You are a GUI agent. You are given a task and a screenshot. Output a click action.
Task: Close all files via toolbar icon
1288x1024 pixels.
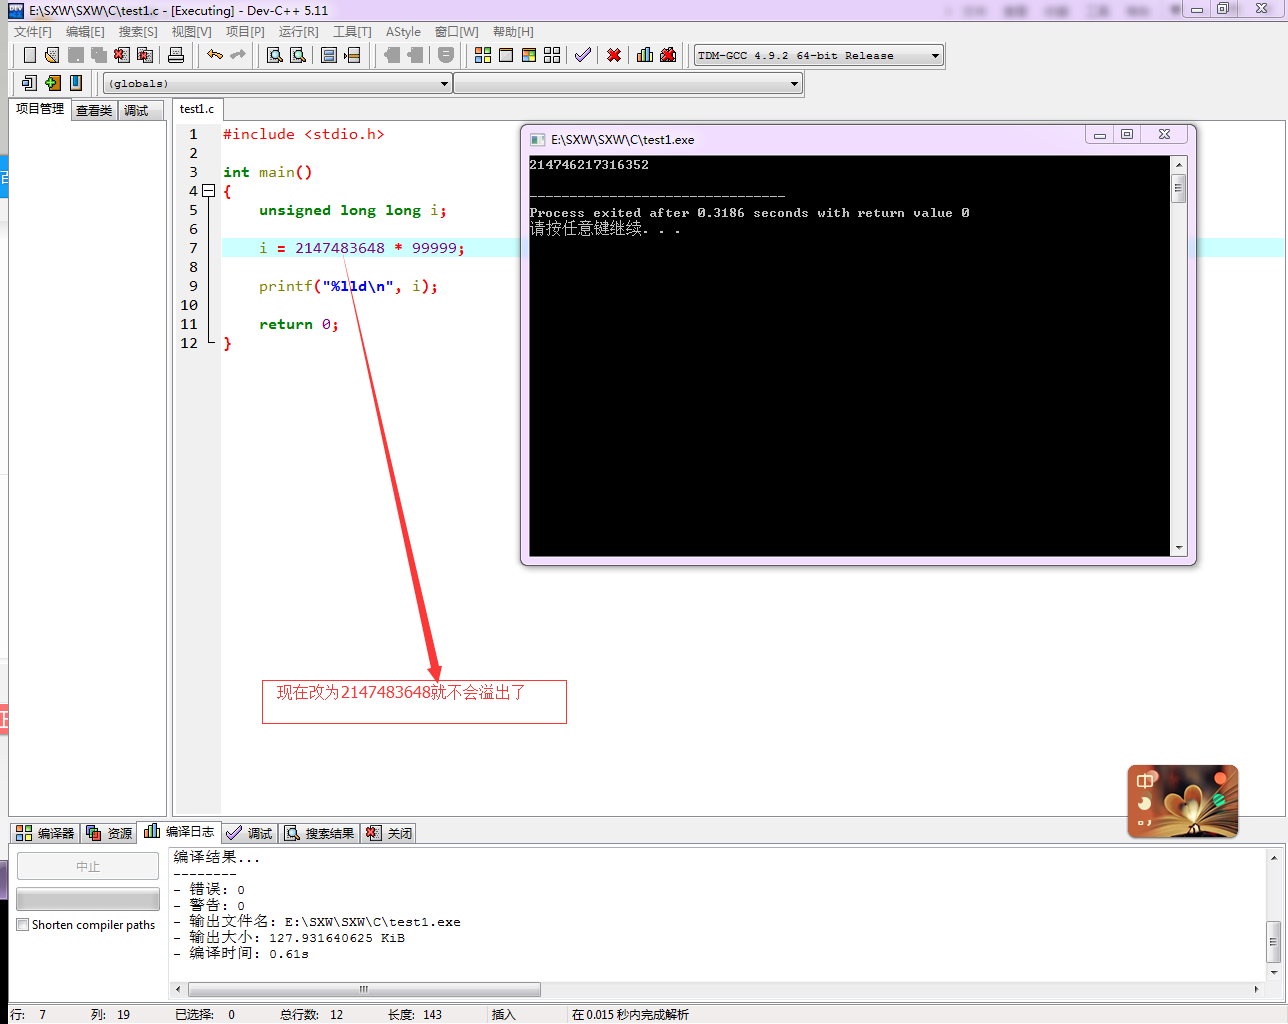[145, 55]
